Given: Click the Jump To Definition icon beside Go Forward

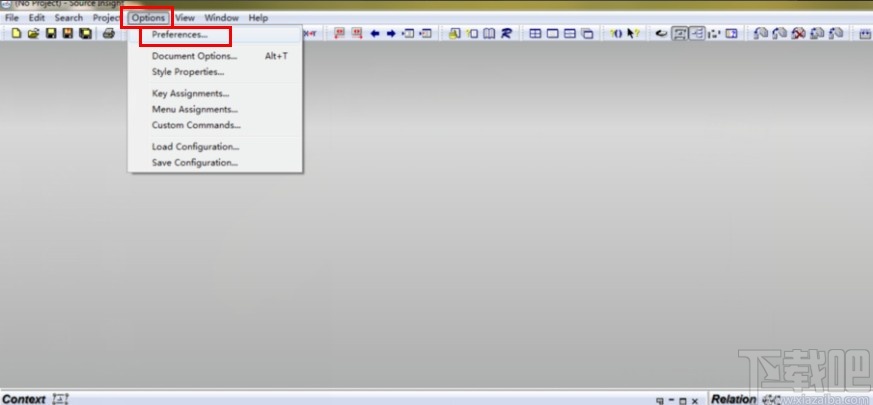Looking at the screenshot, I should pyautogui.click(x=409, y=33).
